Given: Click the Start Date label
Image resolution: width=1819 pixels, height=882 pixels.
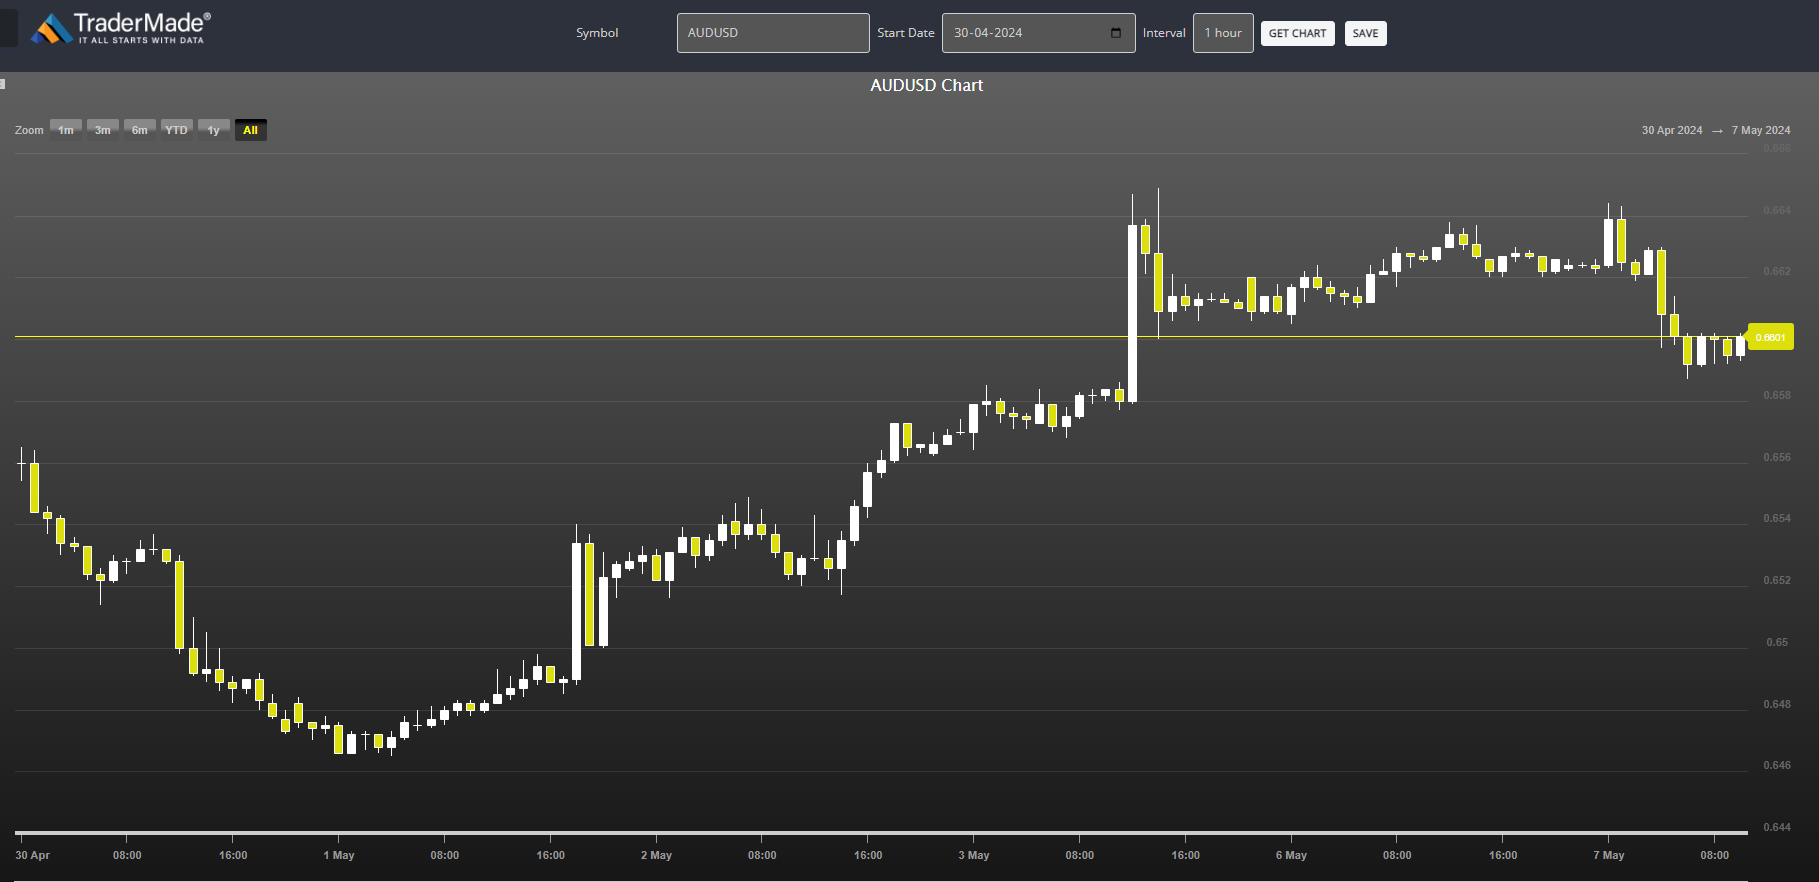Looking at the screenshot, I should (x=906, y=33).
